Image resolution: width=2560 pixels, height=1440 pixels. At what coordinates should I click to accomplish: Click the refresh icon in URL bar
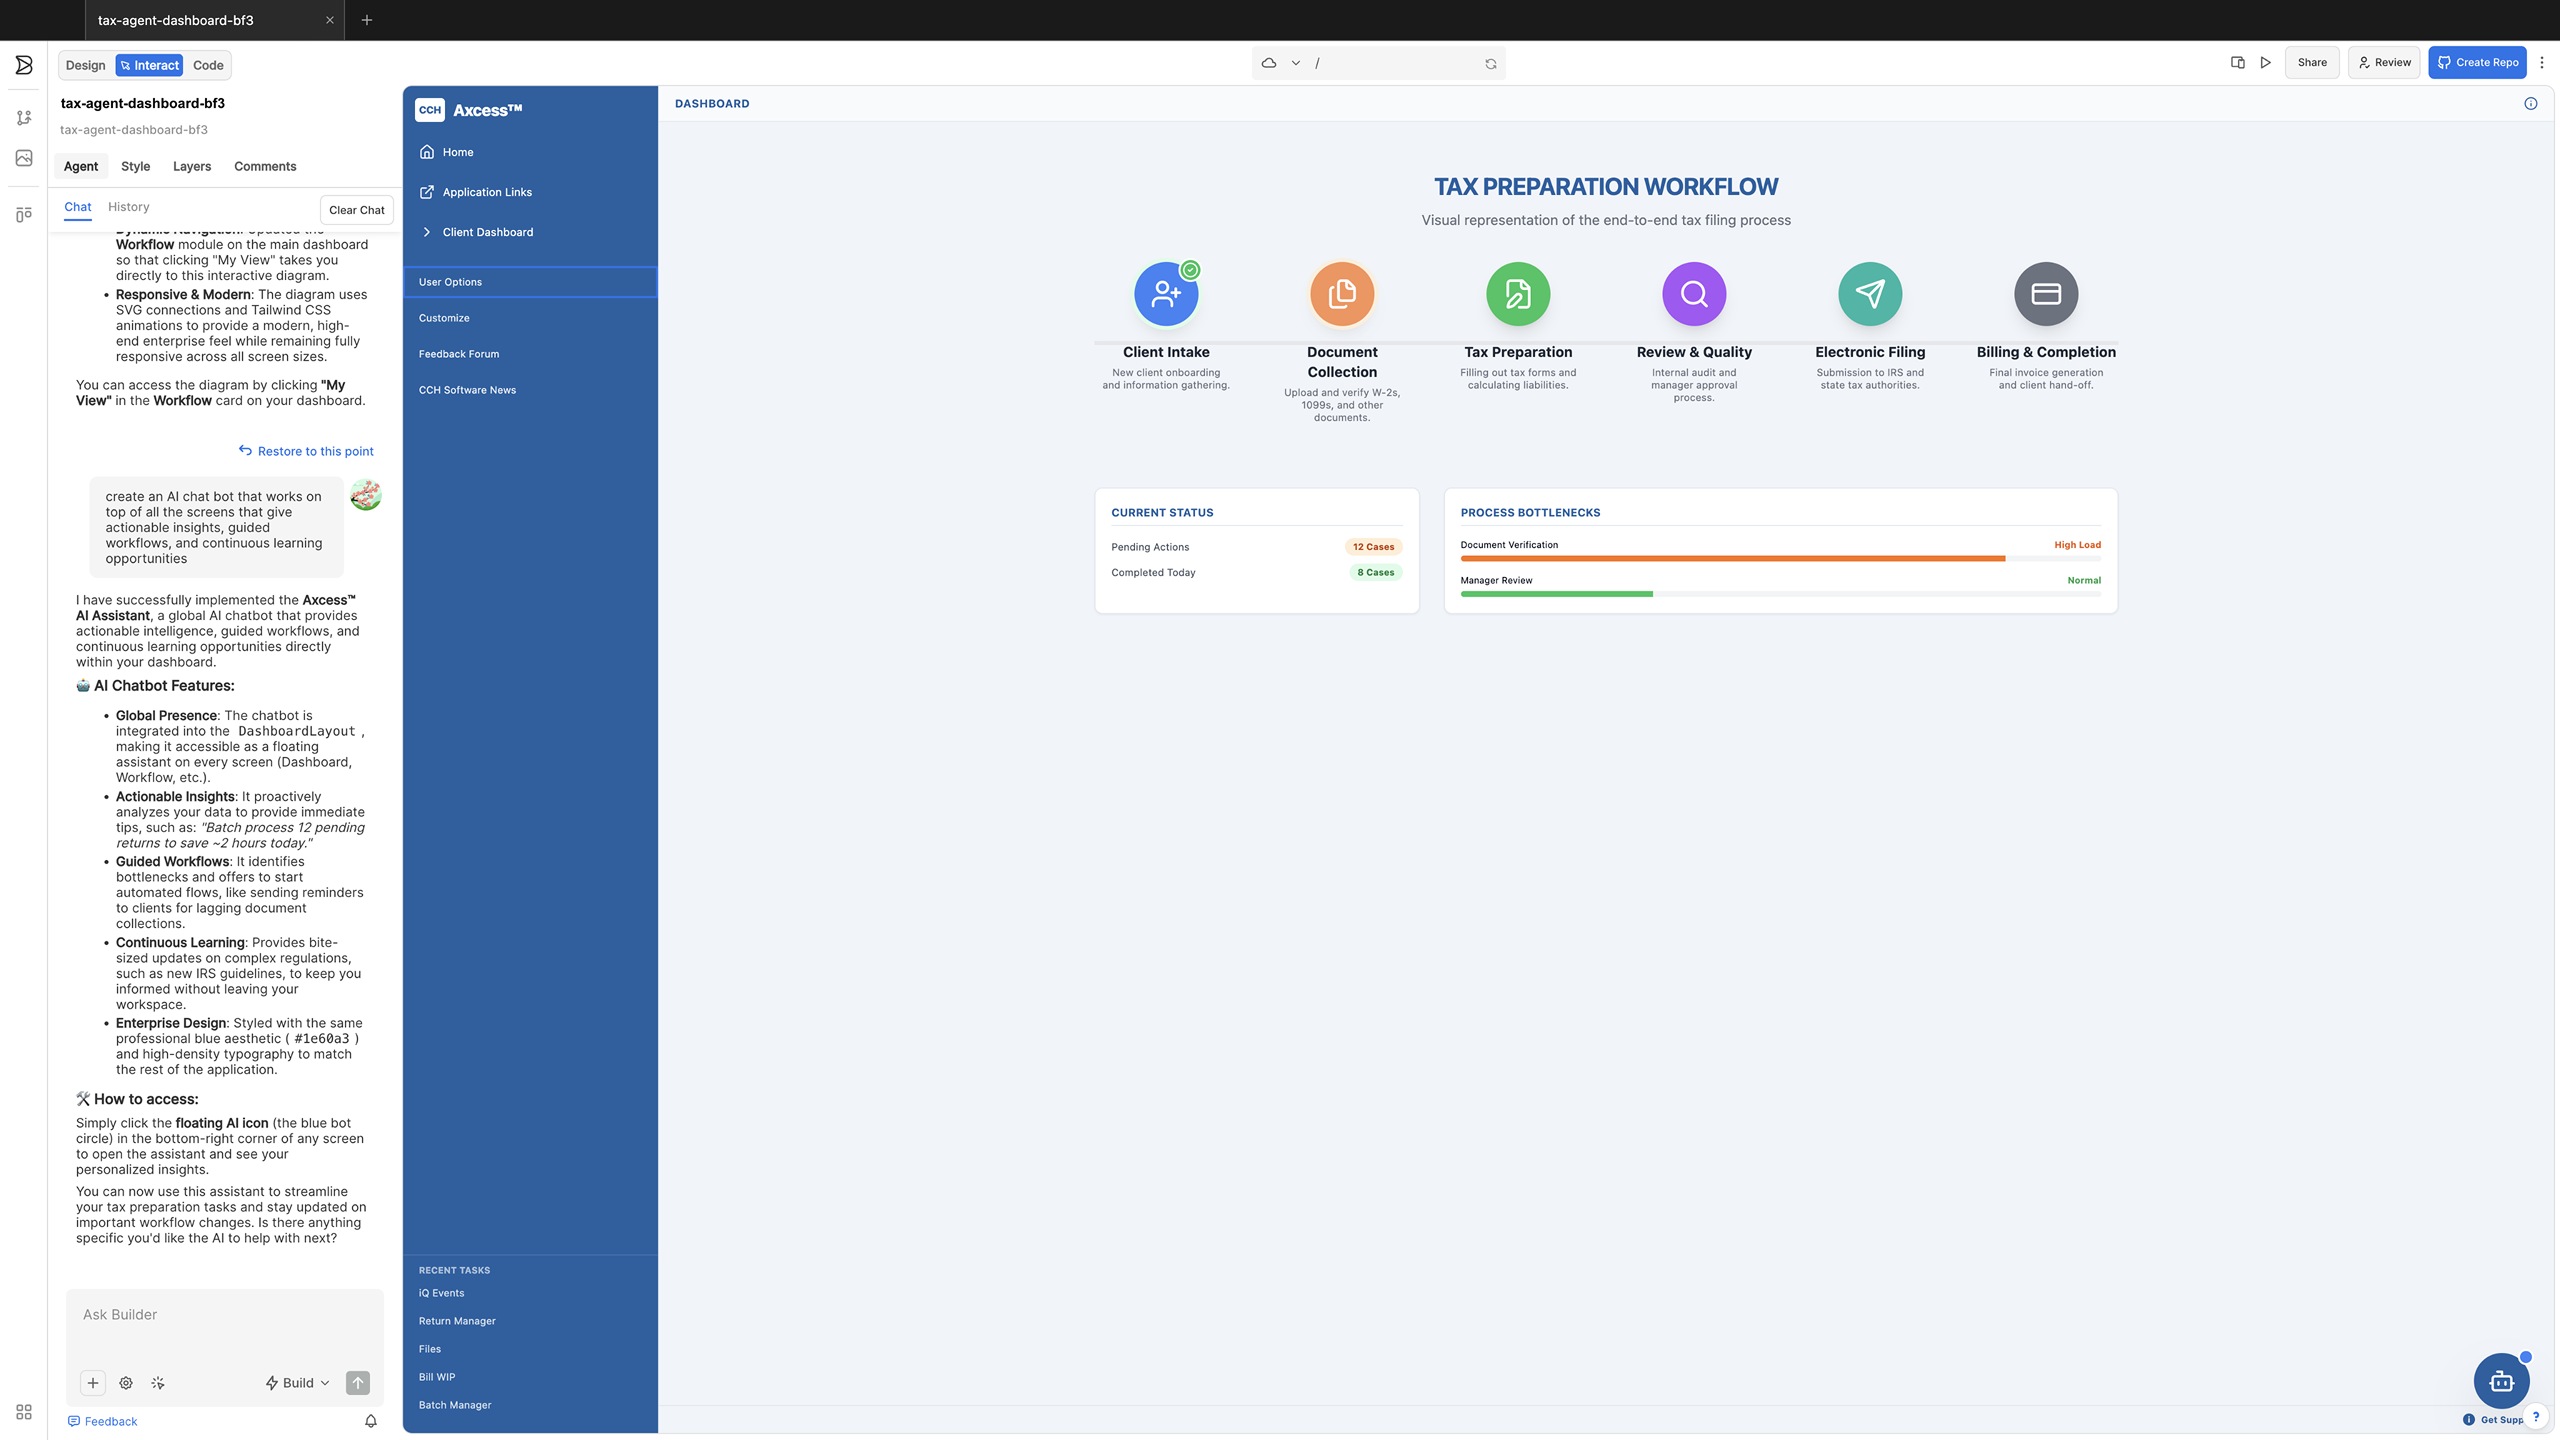pos(1490,63)
